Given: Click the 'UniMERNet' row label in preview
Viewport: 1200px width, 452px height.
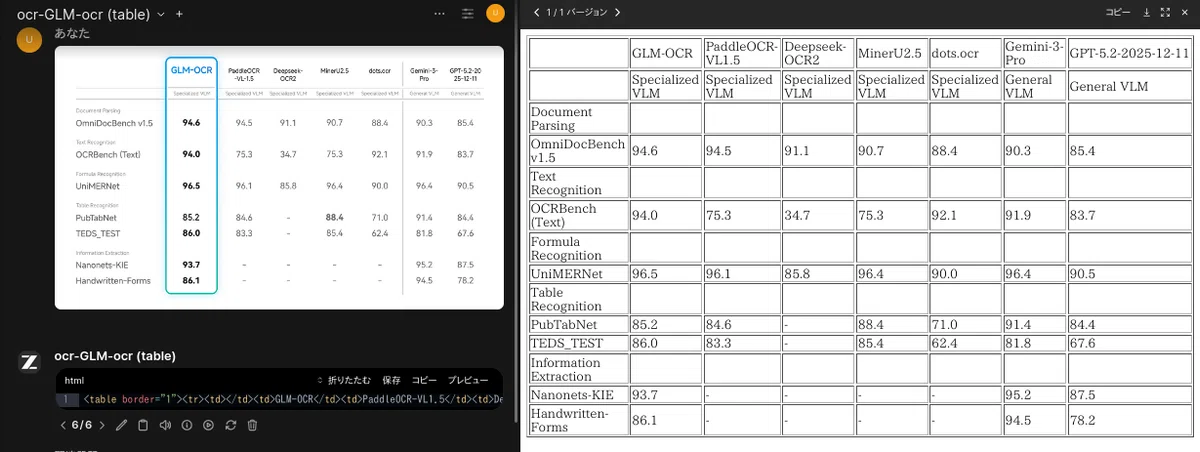Looking at the screenshot, I should [x=578, y=273].
